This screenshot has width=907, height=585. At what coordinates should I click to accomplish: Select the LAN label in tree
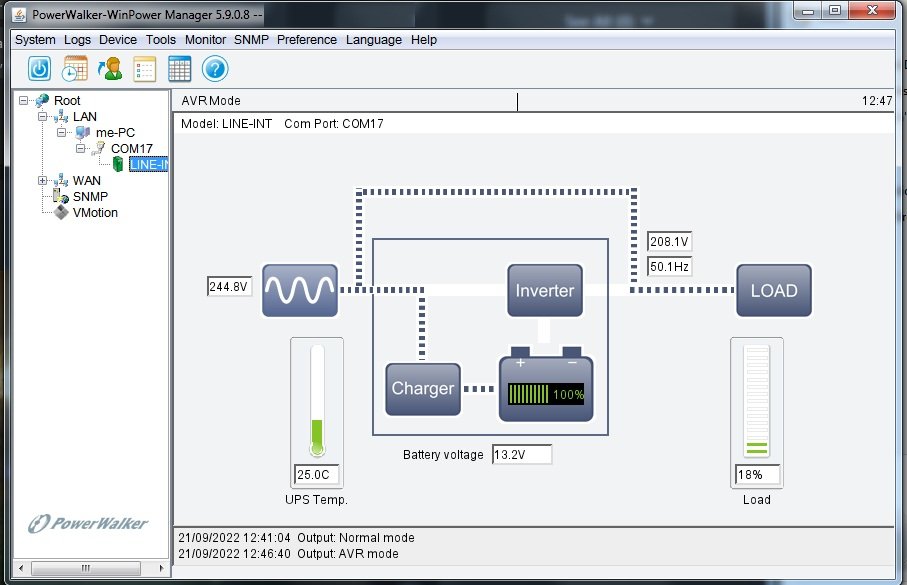click(85, 117)
